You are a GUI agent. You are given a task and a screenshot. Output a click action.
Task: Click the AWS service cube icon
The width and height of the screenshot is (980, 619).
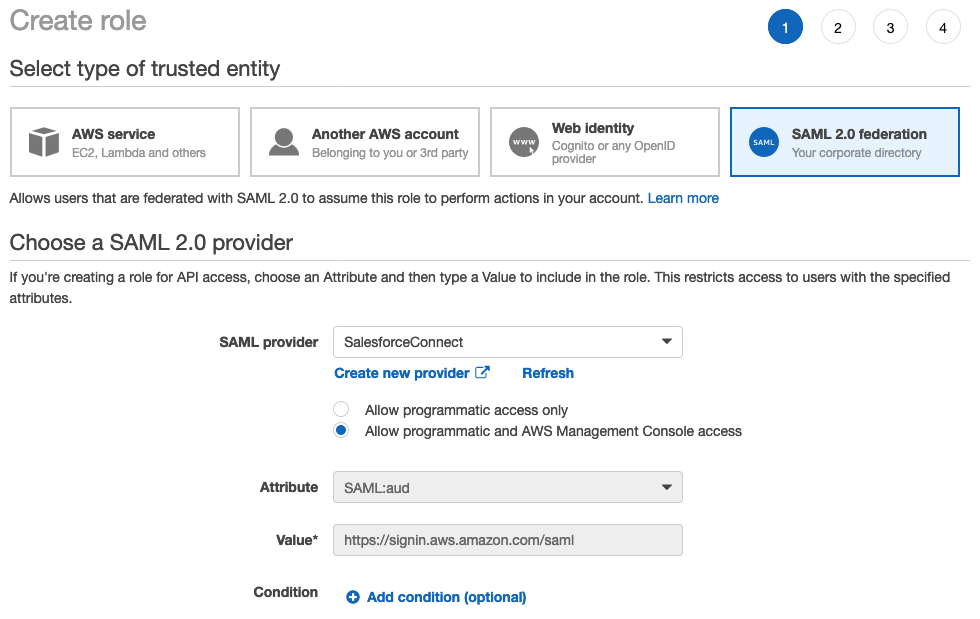44,142
